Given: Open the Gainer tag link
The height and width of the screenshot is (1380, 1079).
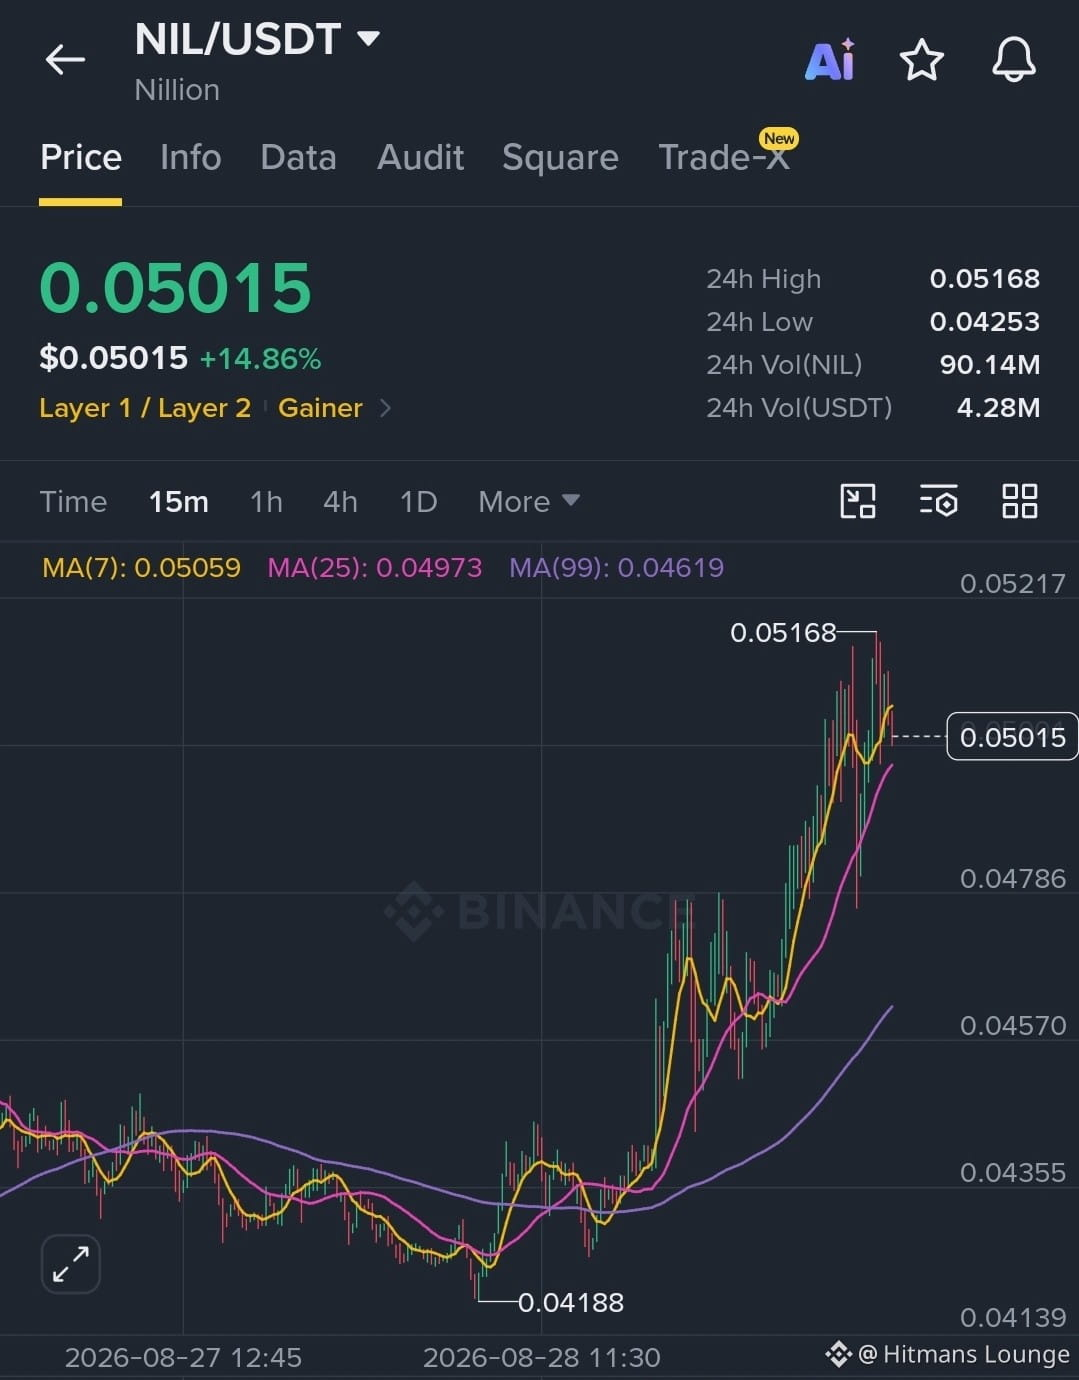Looking at the screenshot, I should [x=320, y=408].
